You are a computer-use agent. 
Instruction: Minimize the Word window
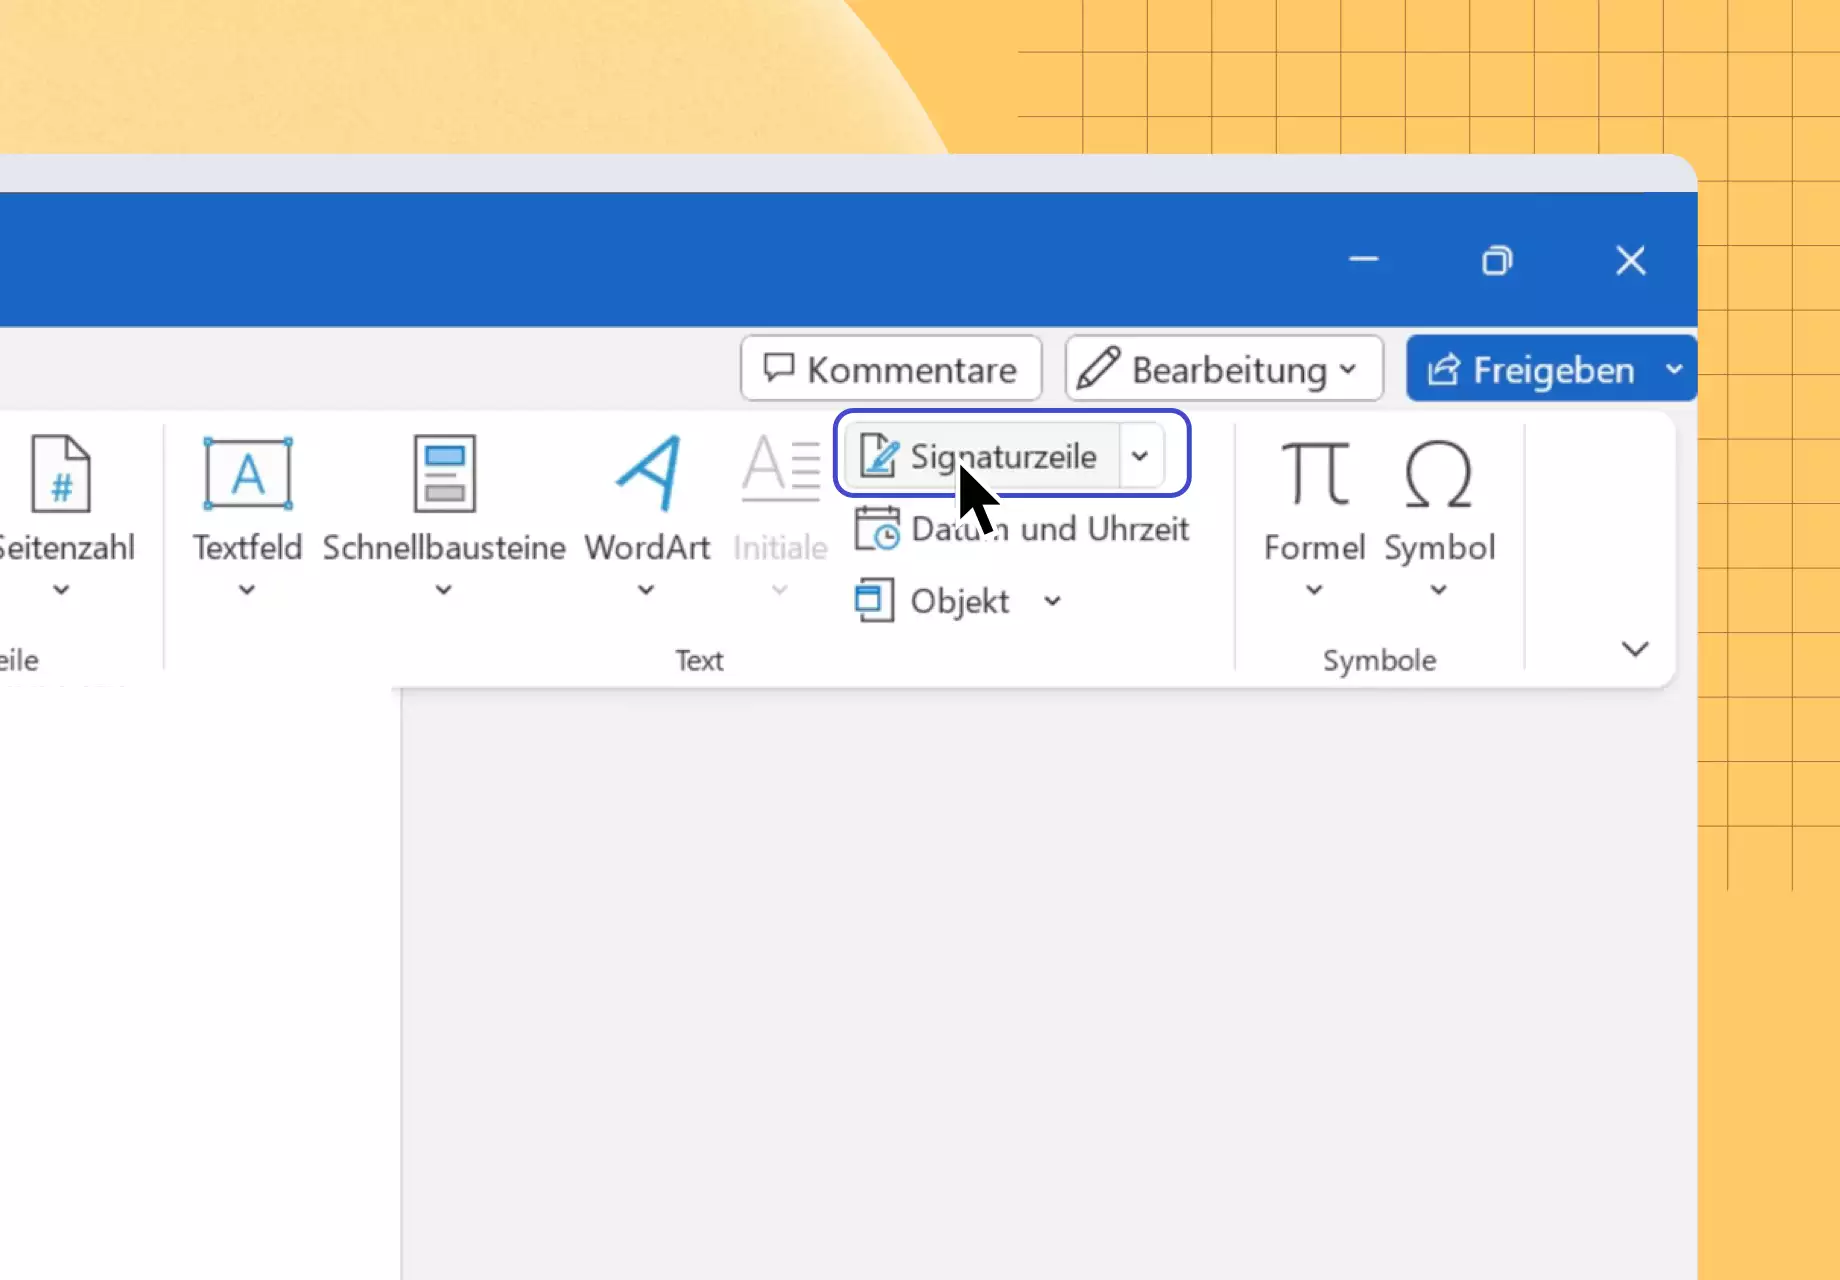pyautogui.click(x=1364, y=260)
